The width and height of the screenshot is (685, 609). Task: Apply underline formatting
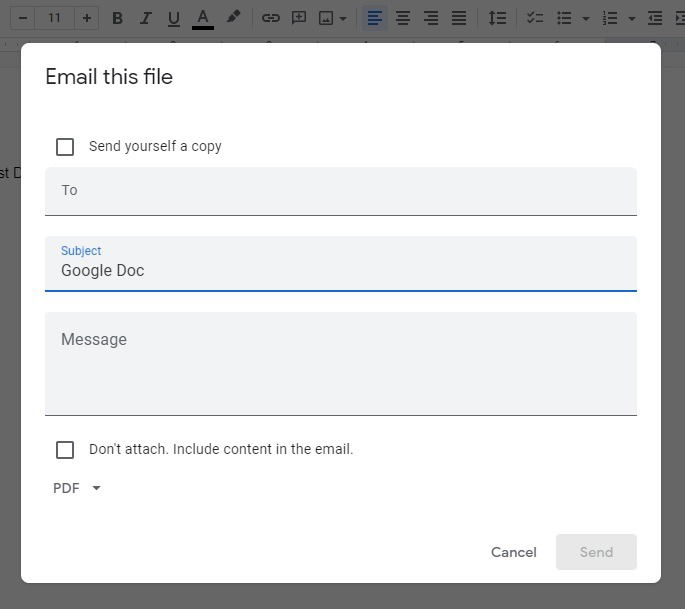174,18
